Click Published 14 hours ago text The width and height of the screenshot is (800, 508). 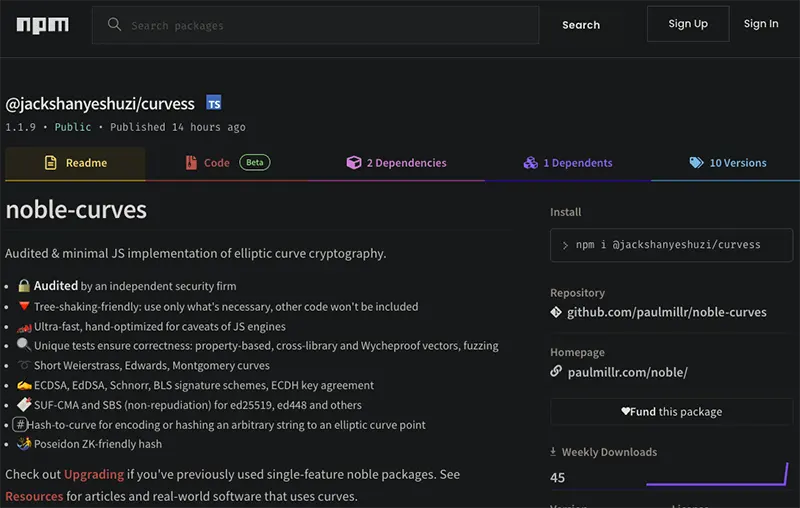(x=178, y=128)
